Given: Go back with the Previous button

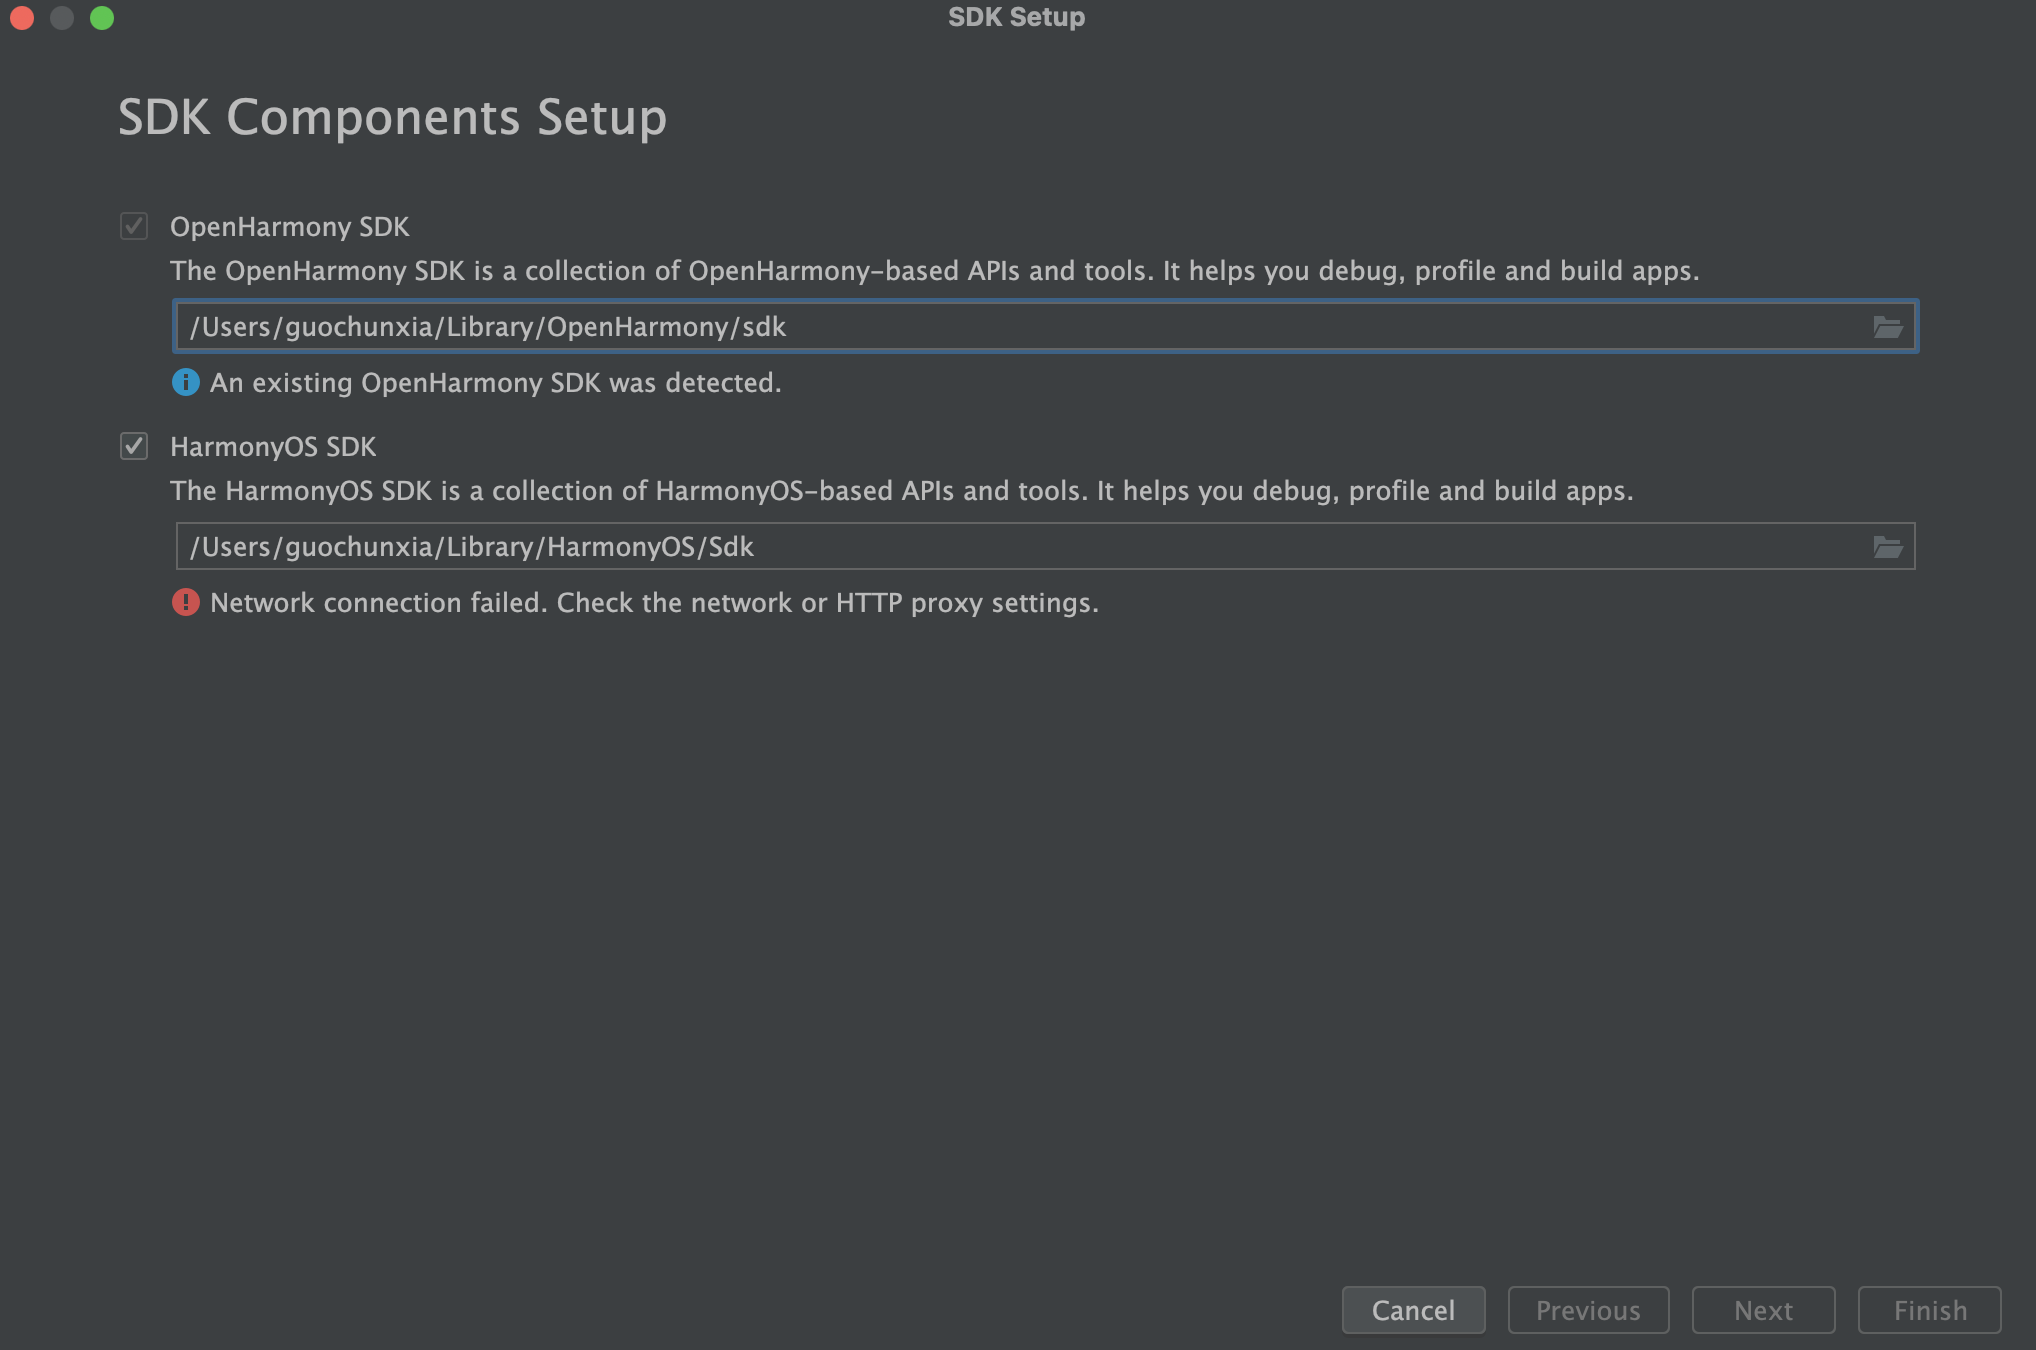Looking at the screenshot, I should point(1588,1310).
